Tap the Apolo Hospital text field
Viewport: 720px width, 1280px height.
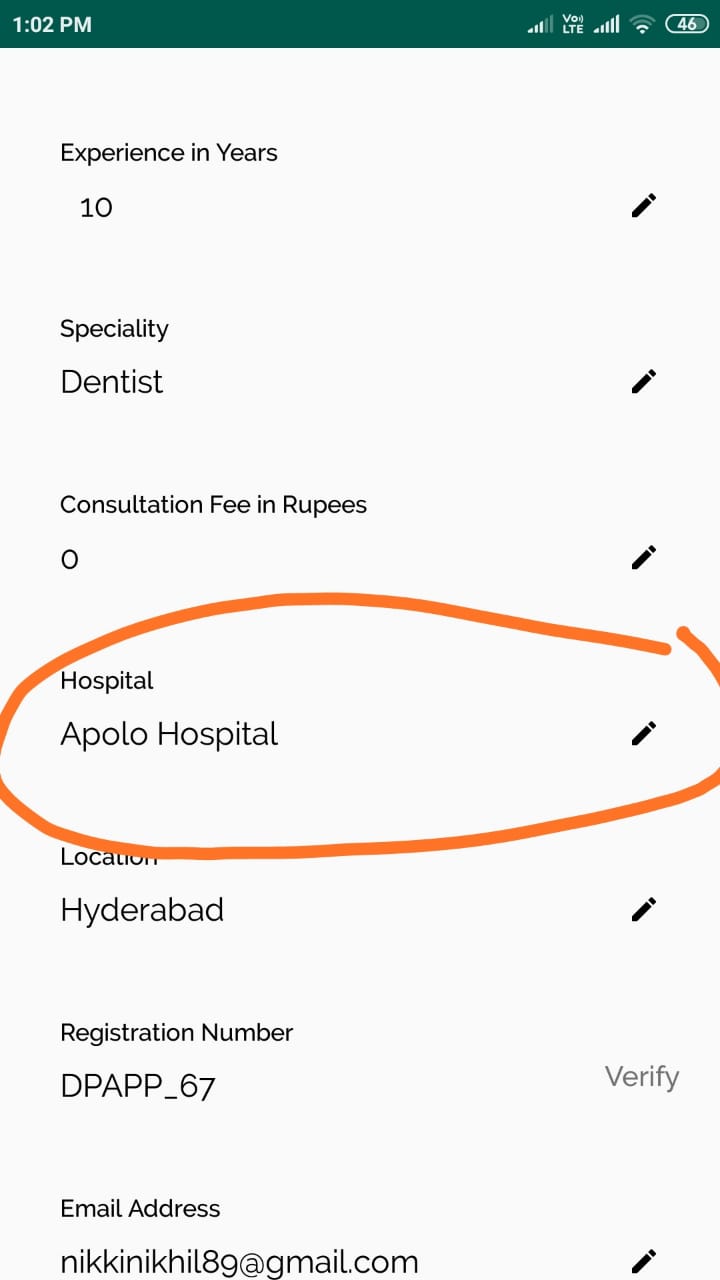(x=169, y=734)
